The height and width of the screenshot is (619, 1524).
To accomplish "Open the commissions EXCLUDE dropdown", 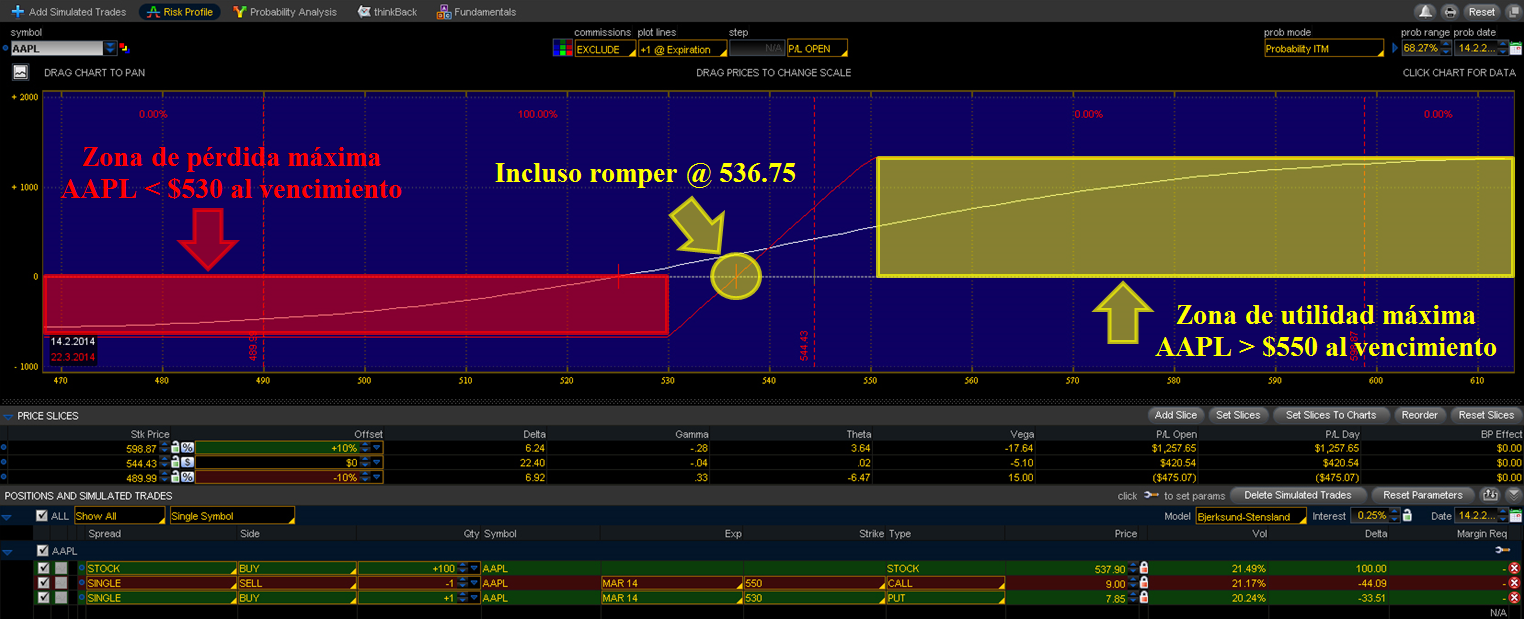I will pyautogui.click(x=605, y=49).
